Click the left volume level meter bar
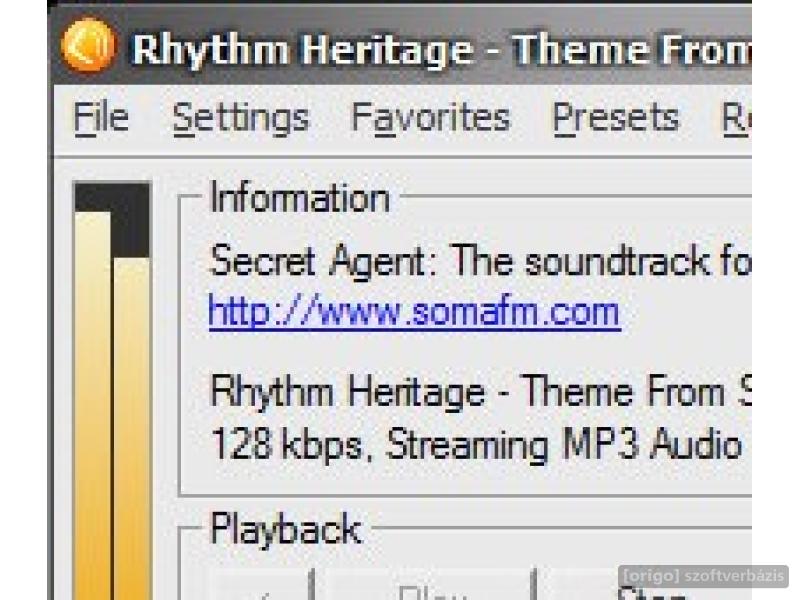 pos(92,406)
